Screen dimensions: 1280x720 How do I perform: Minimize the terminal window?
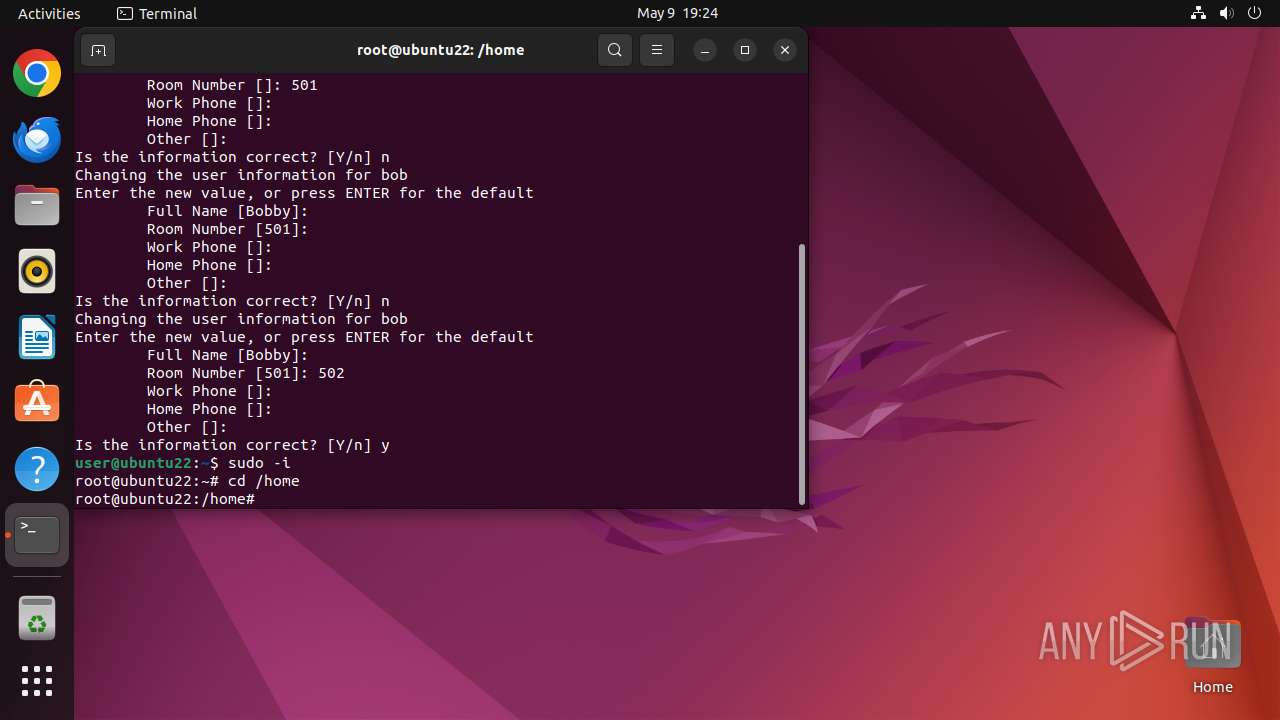[705, 50]
